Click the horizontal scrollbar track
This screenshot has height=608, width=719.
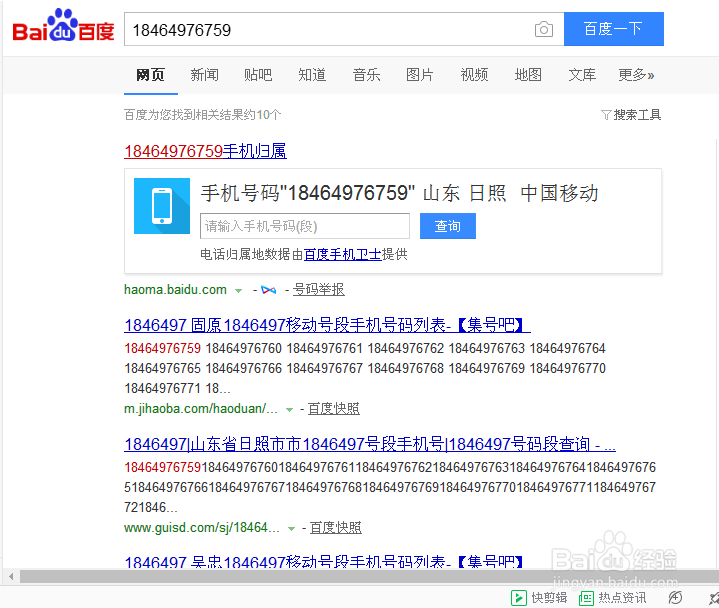[369, 576]
